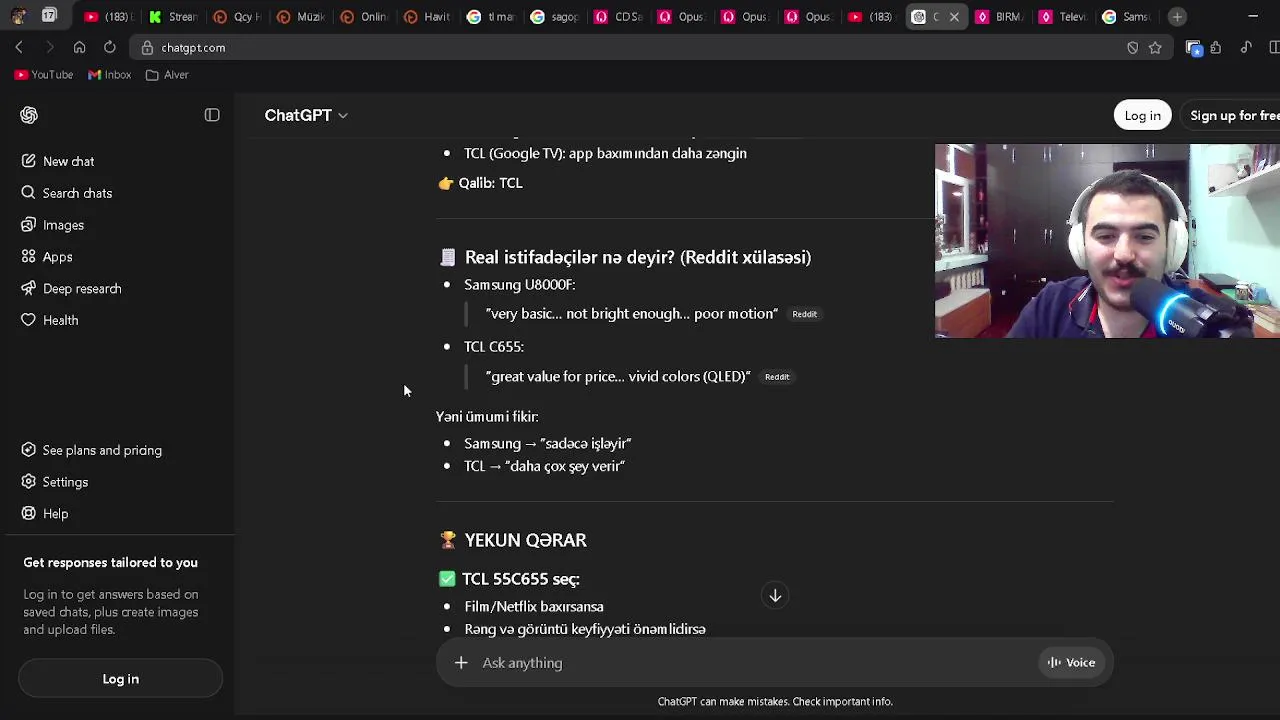Open the shield tracker-blocking icon in address bar
The image size is (1280, 720).
[x=1132, y=47]
